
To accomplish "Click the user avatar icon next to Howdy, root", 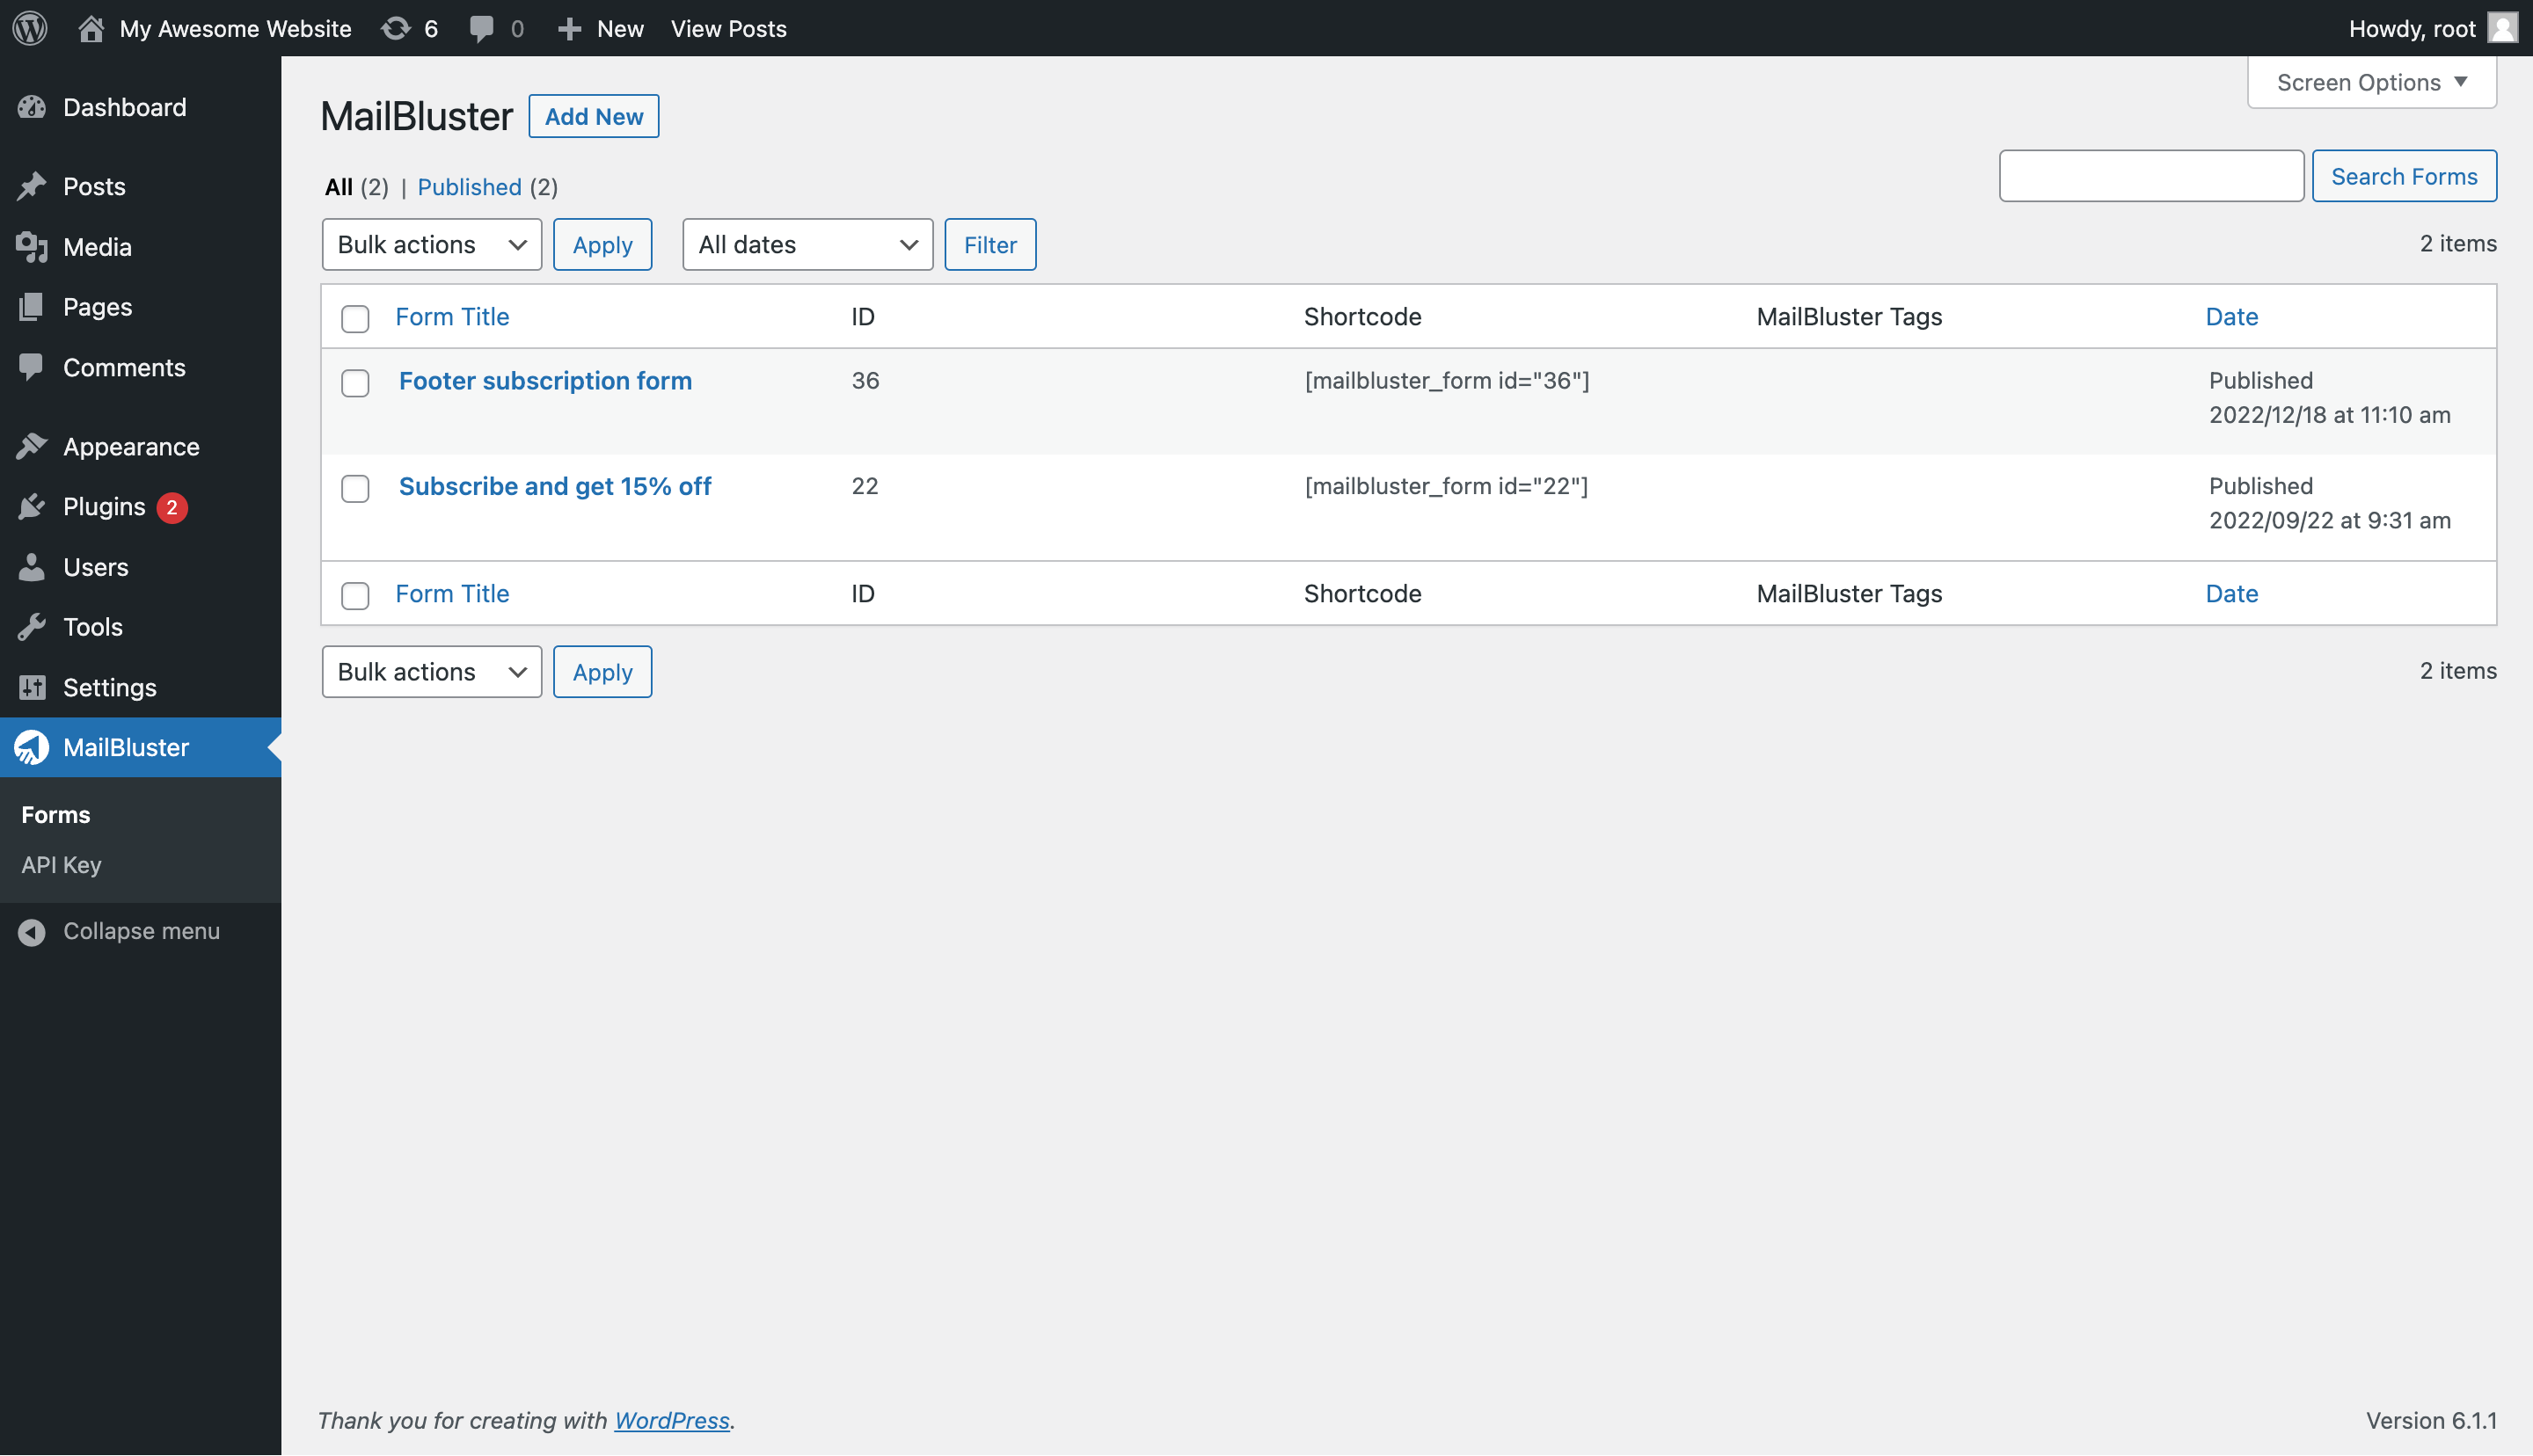I will 2502,28.
